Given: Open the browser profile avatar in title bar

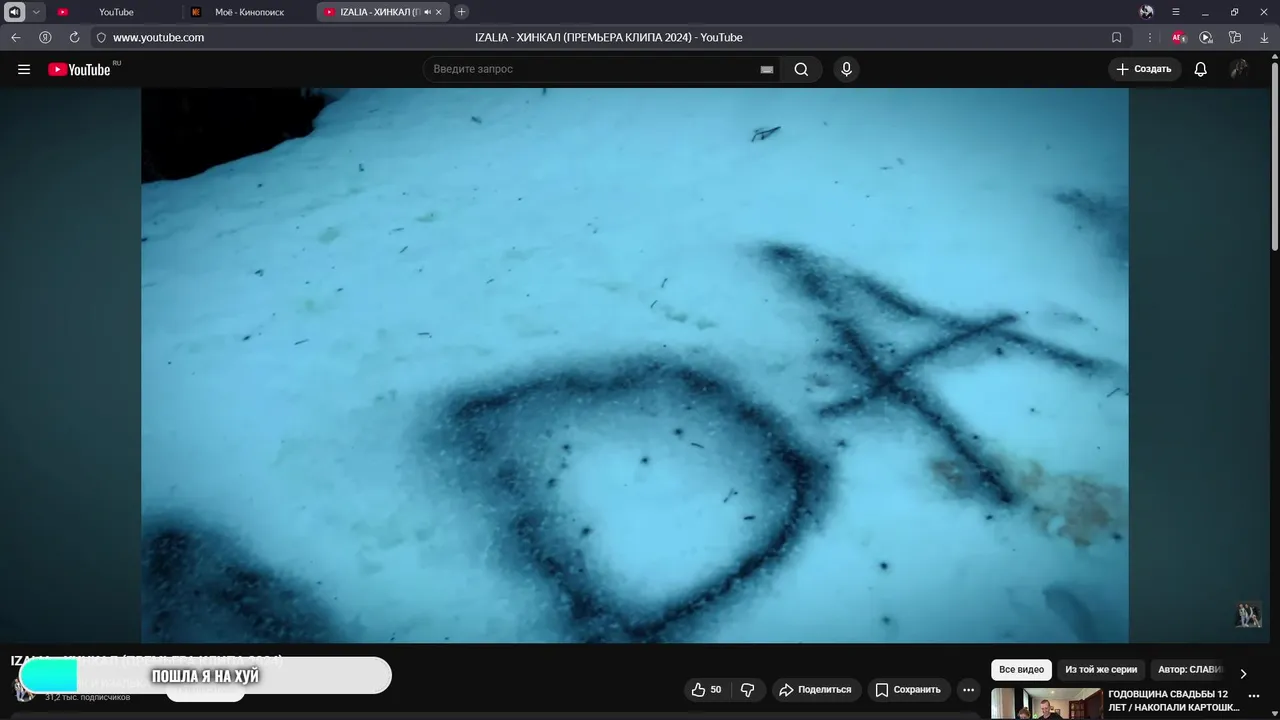Looking at the screenshot, I should click(1146, 12).
